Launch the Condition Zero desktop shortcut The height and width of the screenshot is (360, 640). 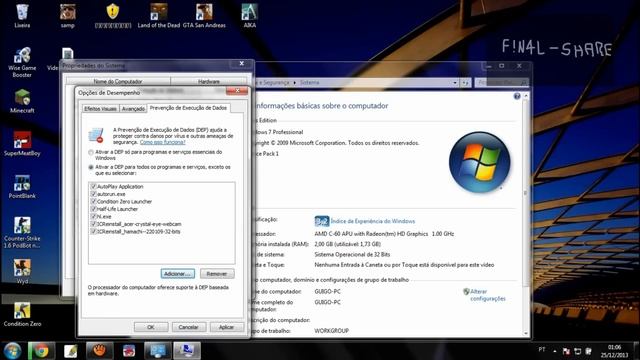pyautogui.click(x=22, y=314)
